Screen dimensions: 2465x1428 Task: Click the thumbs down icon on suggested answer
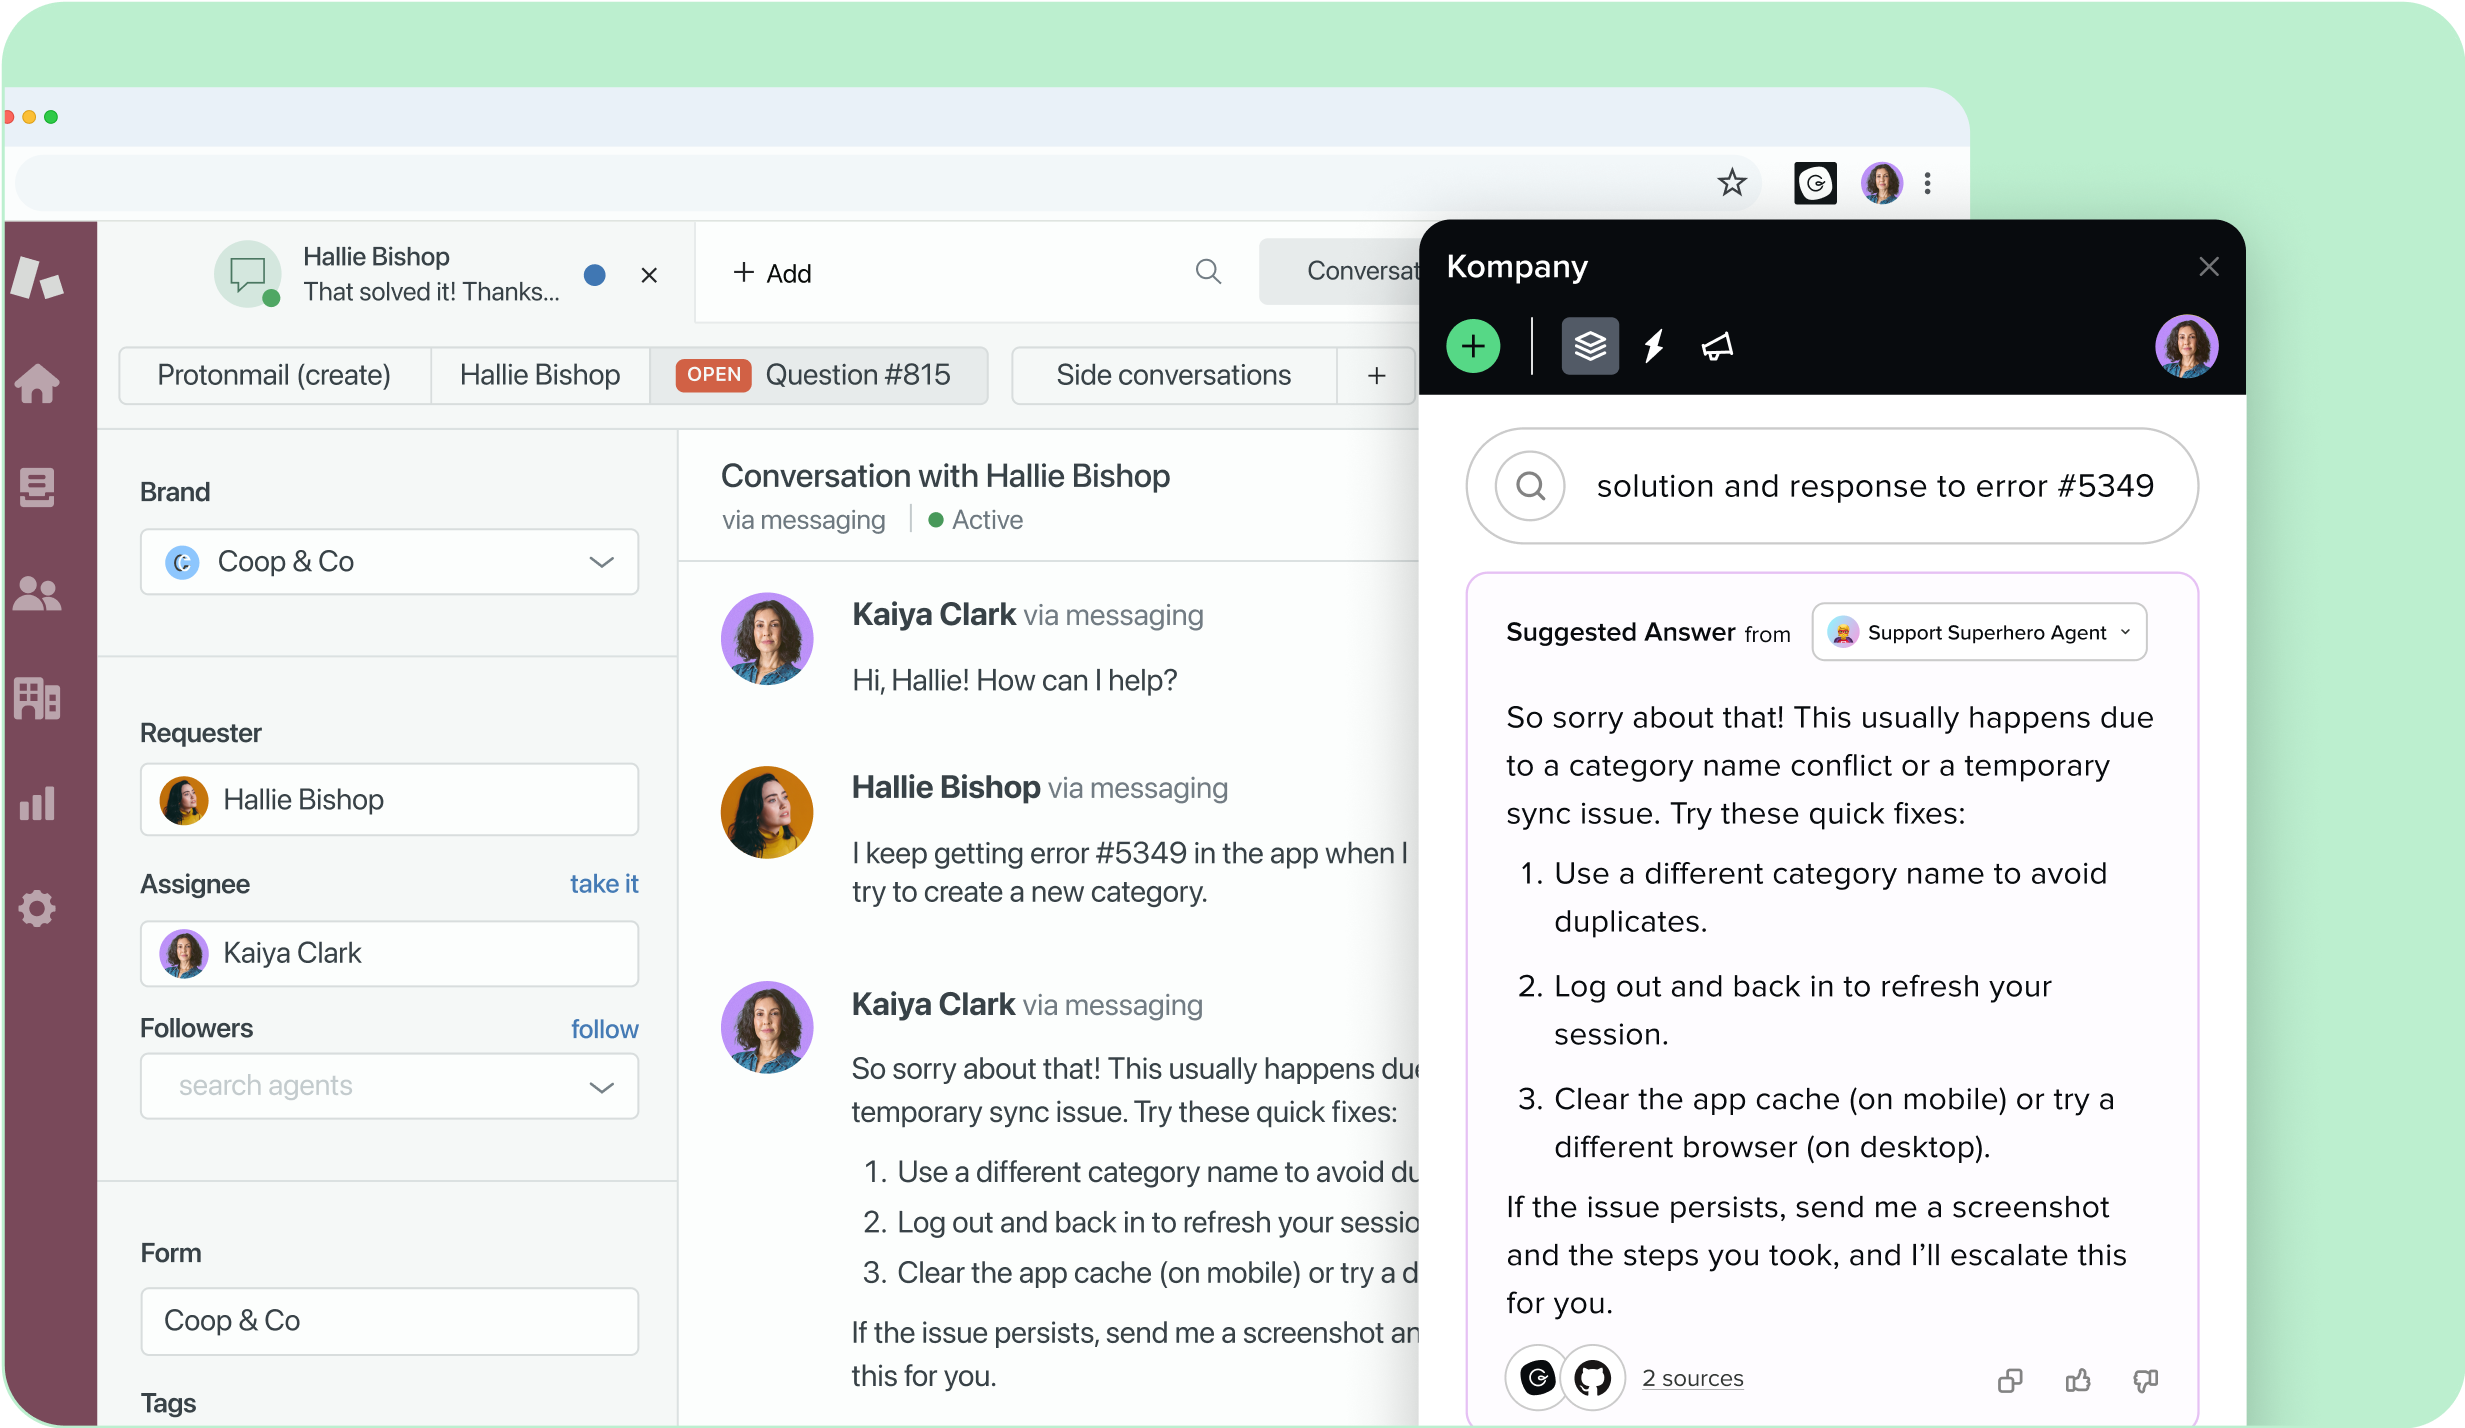[2145, 1381]
